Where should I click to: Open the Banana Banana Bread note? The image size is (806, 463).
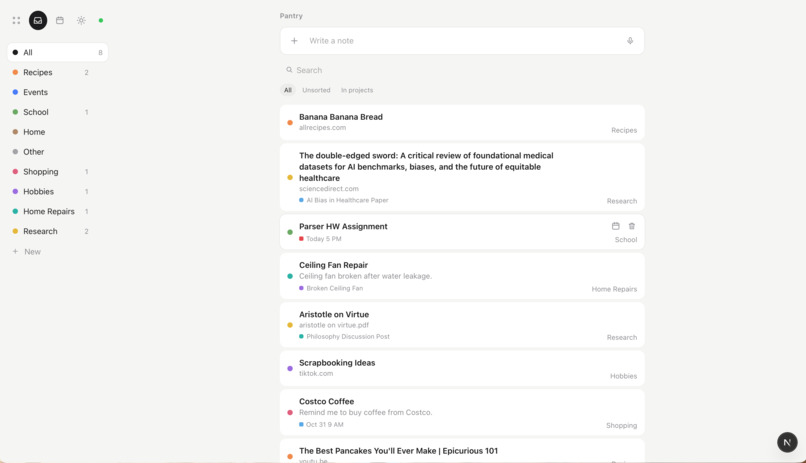pos(462,122)
